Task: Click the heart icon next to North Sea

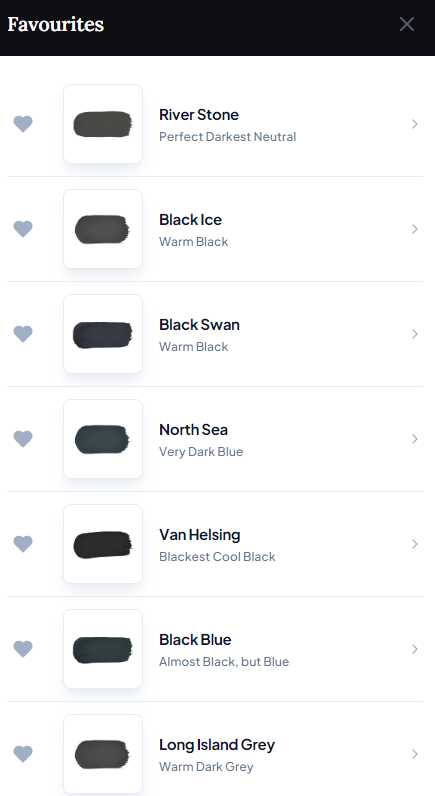Action: pos(23,439)
